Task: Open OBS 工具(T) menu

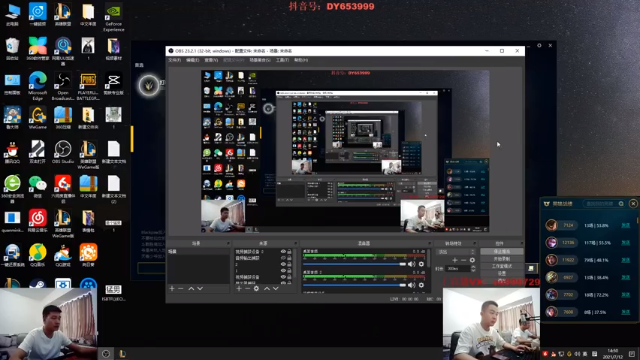Action: [x=282, y=60]
